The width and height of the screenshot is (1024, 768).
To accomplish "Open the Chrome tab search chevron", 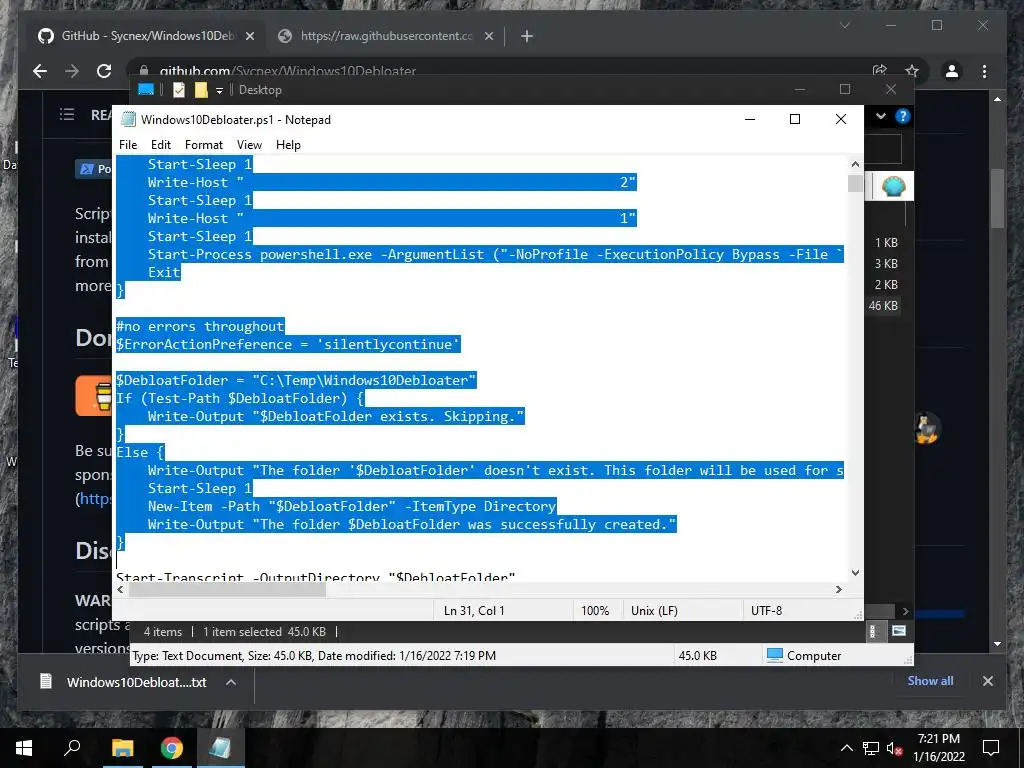I will pos(844,25).
